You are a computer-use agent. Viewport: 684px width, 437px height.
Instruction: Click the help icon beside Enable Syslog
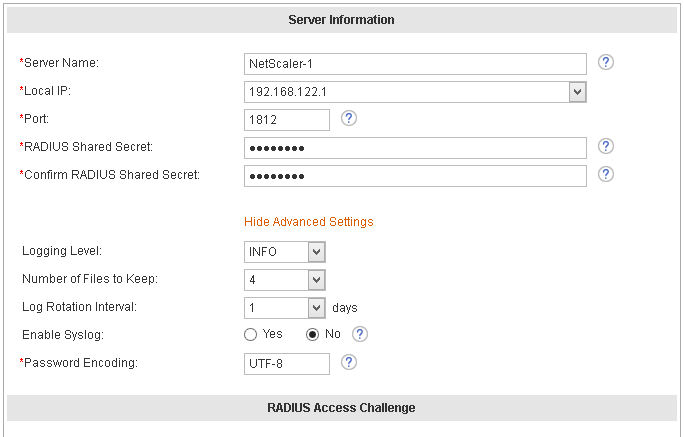click(x=360, y=334)
